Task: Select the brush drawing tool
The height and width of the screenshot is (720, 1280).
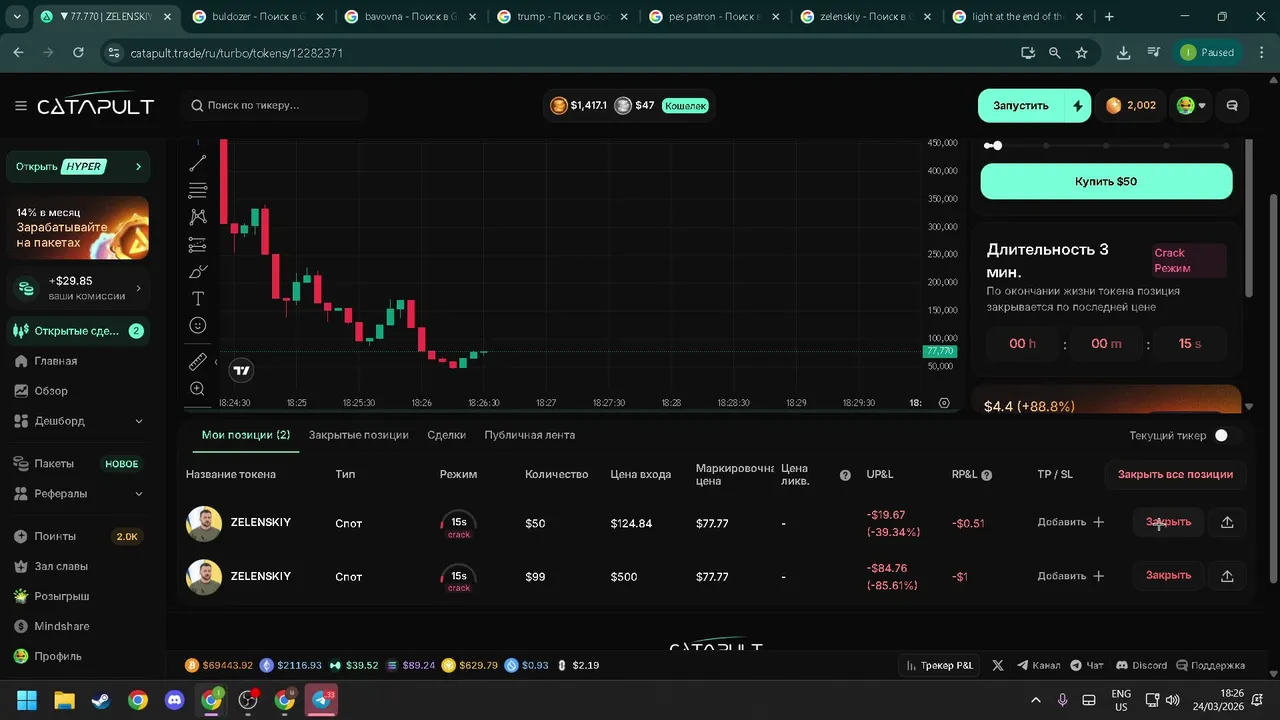Action: [x=198, y=272]
